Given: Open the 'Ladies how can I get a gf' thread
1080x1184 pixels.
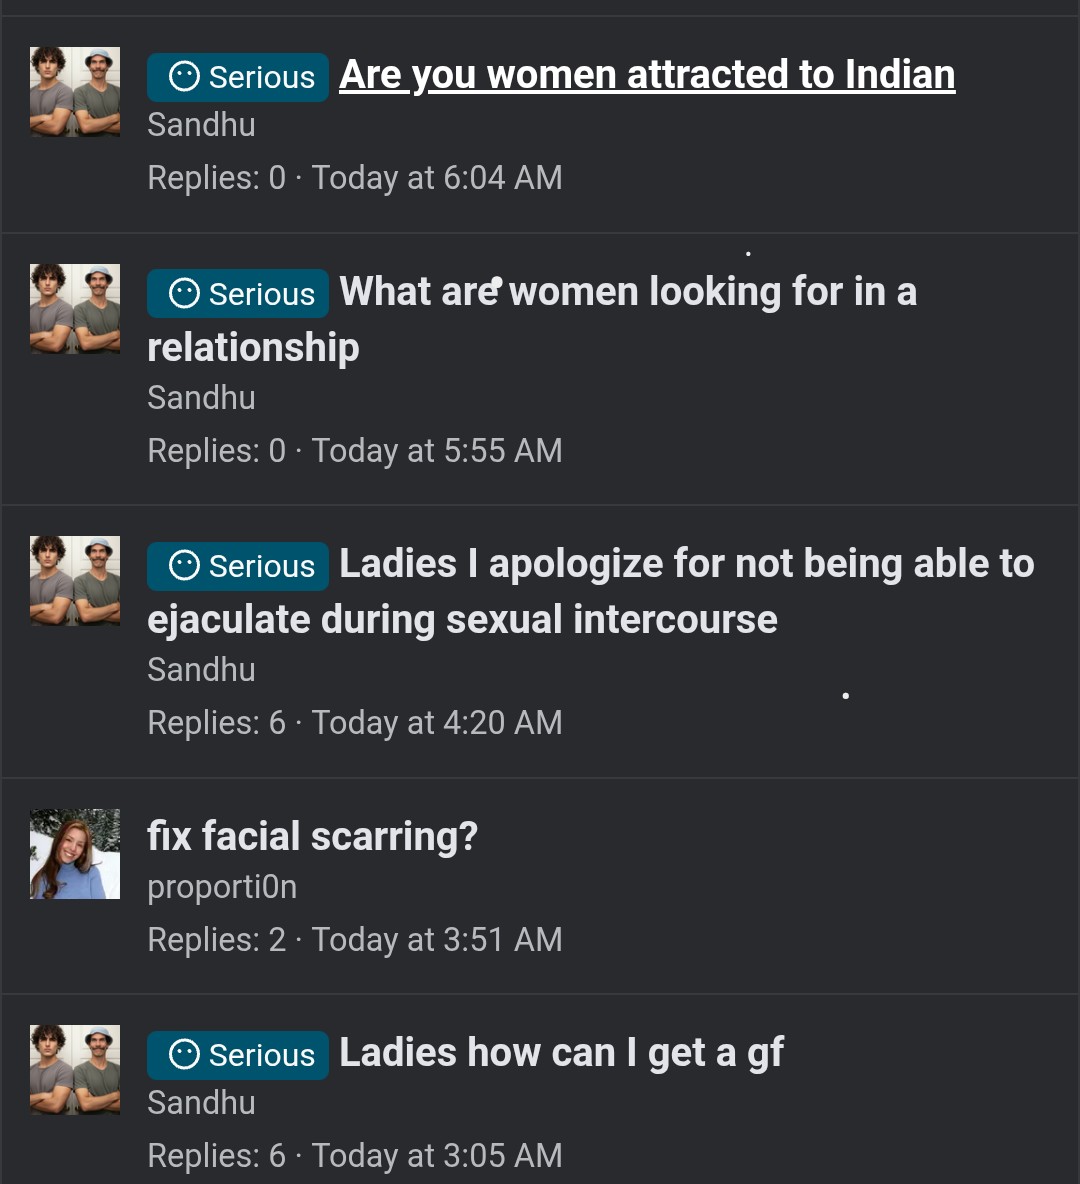Looking at the screenshot, I should coord(561,1053).
